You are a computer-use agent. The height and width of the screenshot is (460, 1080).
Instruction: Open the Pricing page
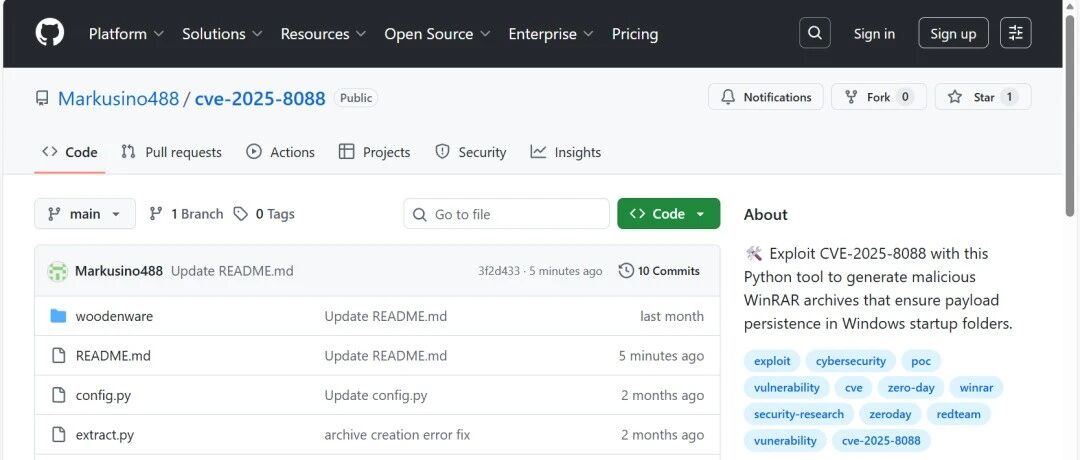635,34
